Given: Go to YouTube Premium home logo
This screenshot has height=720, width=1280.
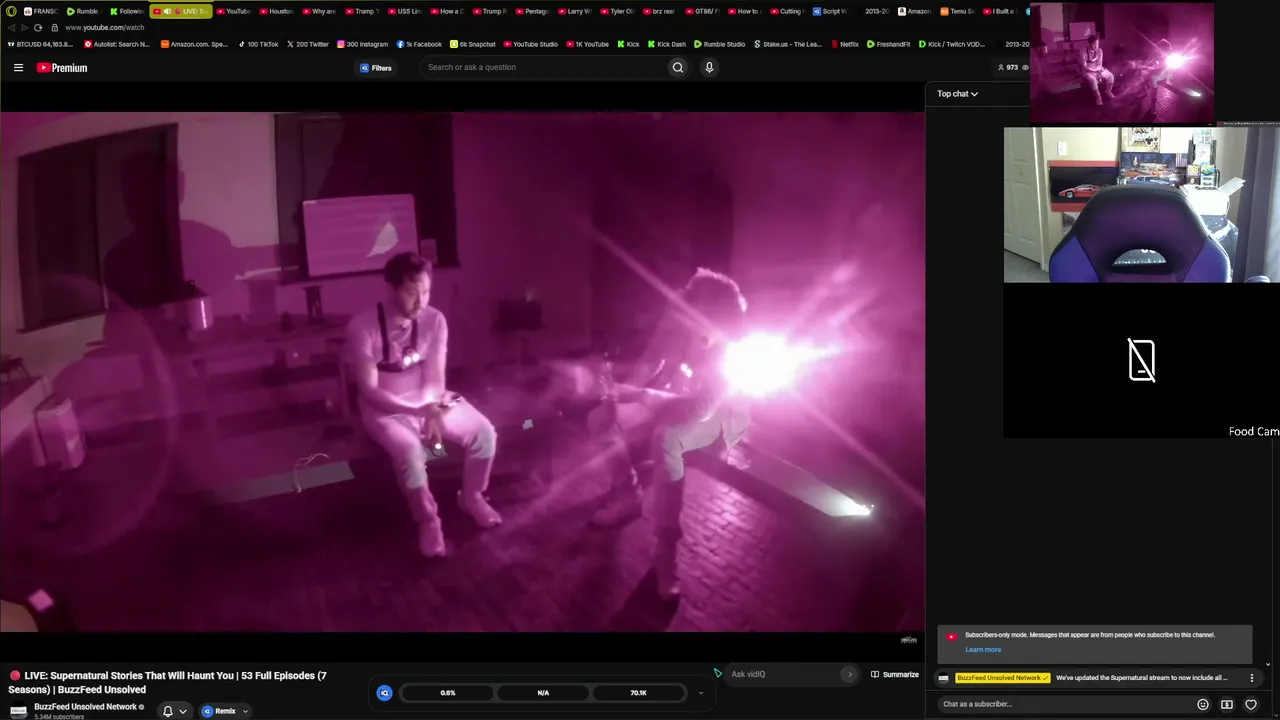Looking at the screenshot, I should pos(62,68).
